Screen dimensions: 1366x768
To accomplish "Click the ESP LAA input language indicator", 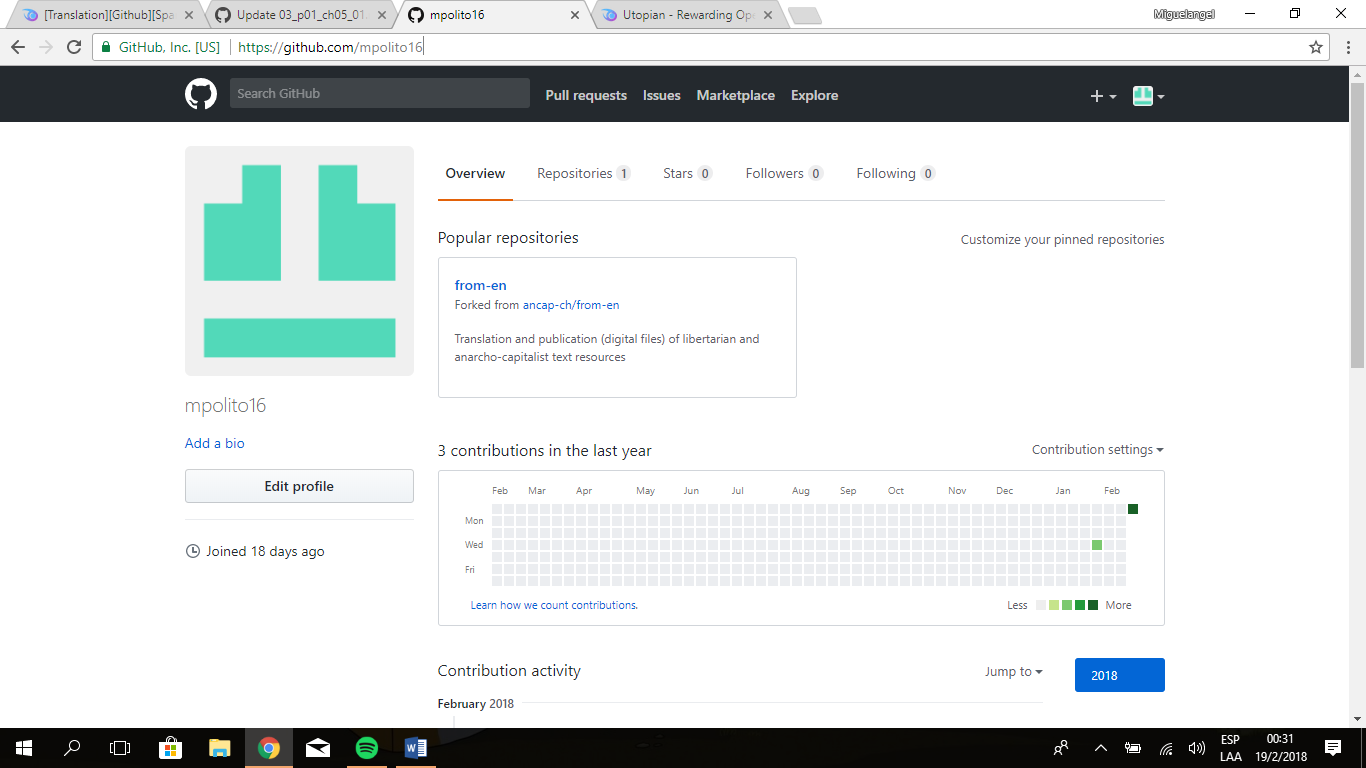I will (x=1231, y=748).
